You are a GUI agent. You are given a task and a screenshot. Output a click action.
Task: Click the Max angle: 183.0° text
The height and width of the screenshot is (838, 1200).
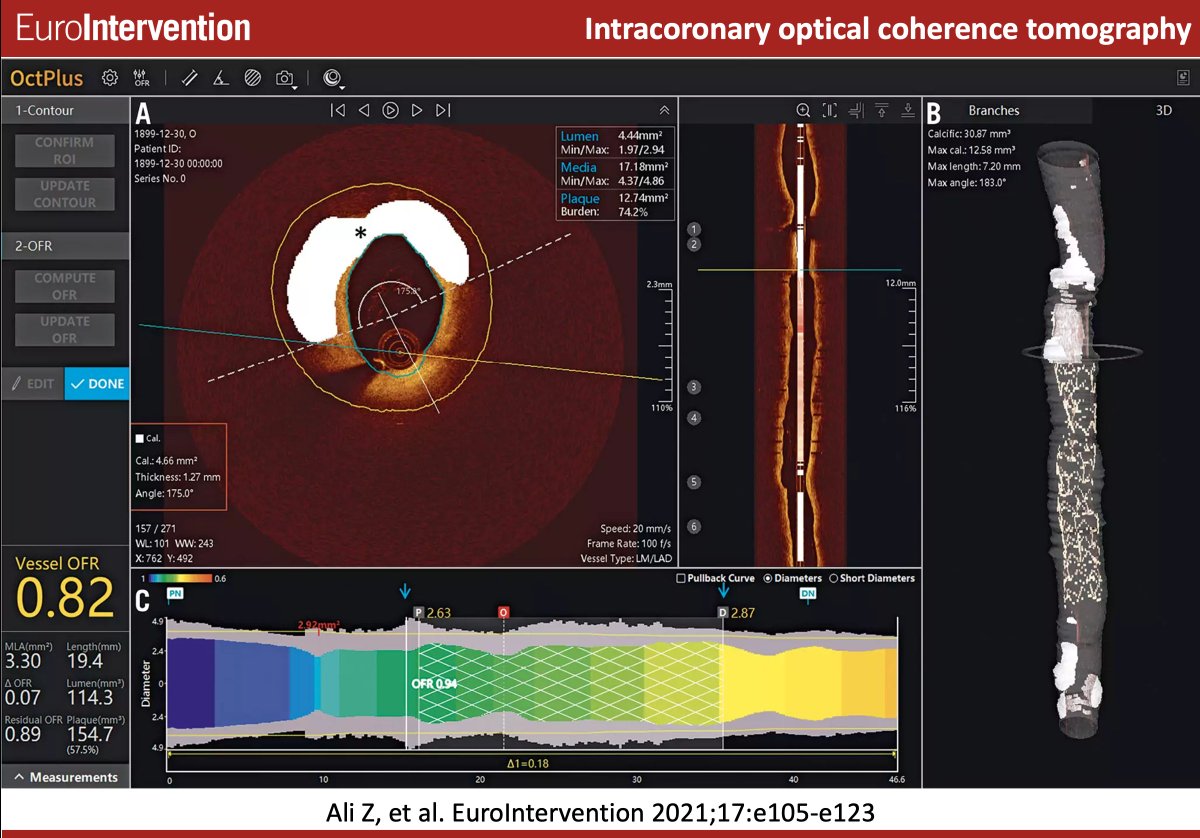click(968, 182)
